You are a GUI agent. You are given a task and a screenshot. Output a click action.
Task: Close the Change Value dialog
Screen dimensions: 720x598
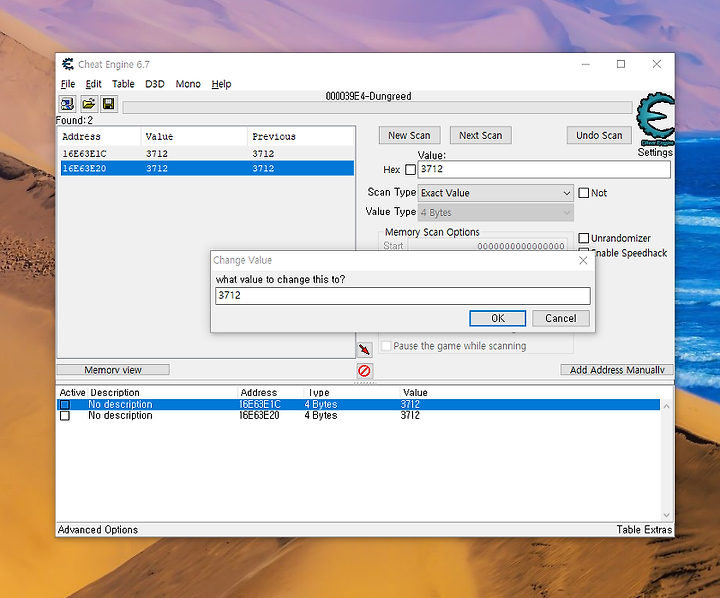click(x=583, y=260)
